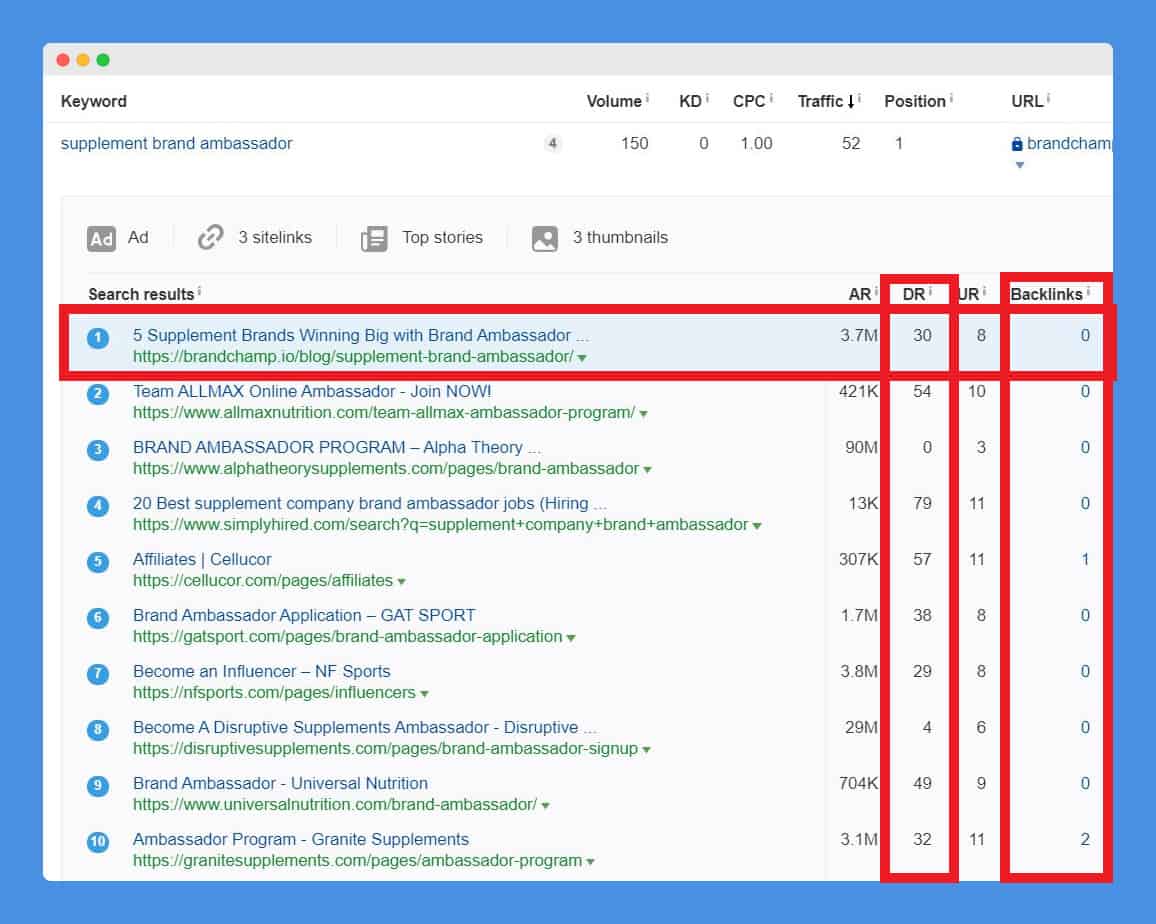The height and width of the screenshot is (924, 1156).
Task: Open dropdown after alphatheorysupplements.com URL
Action: (x=647, y=470)
